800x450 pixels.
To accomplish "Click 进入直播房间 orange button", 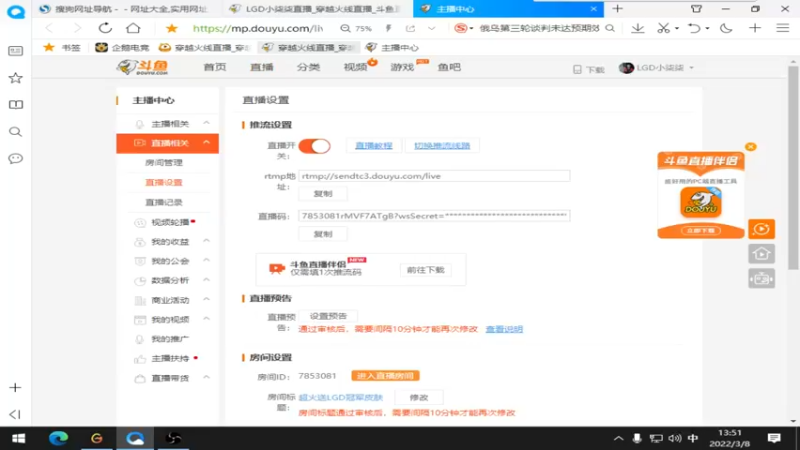I will (x=385, y=376).
